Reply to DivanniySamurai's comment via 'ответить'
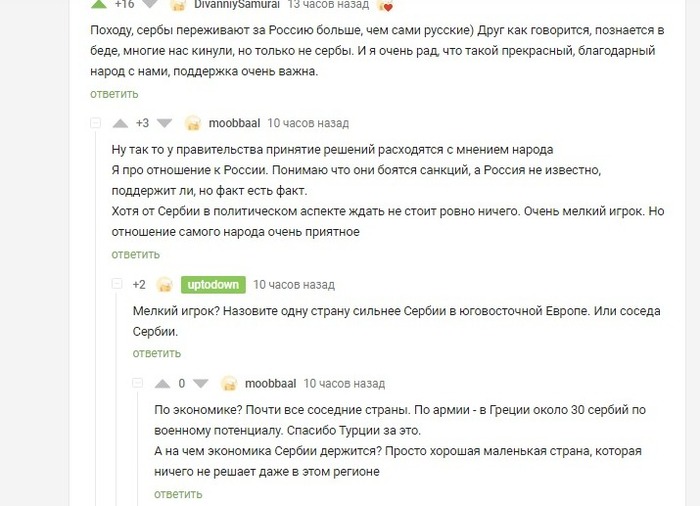Image resolution: width=700 pixels, height=506 pixels. coord(113,94)
